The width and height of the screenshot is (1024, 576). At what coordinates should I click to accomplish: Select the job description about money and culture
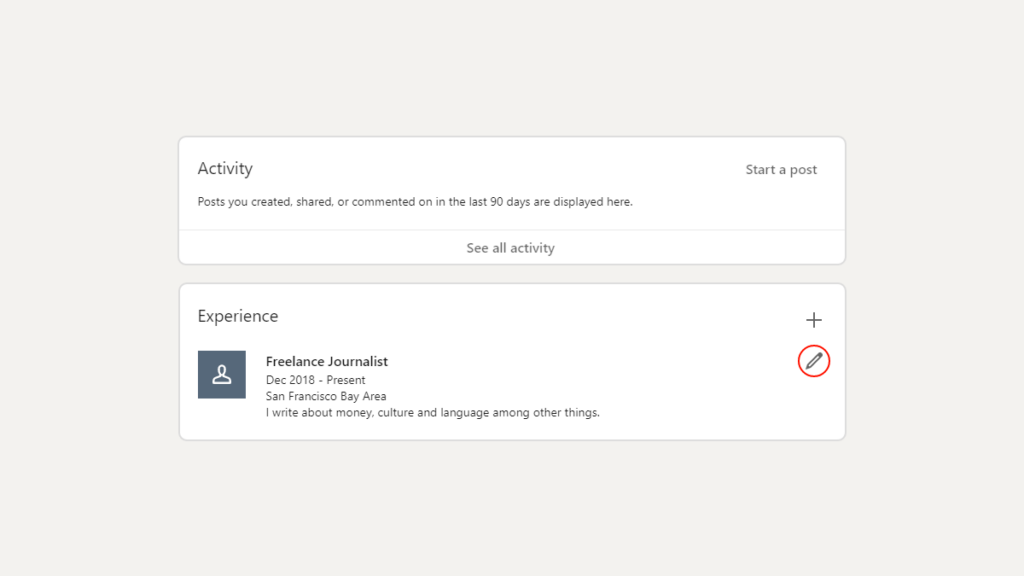(432, 413)
